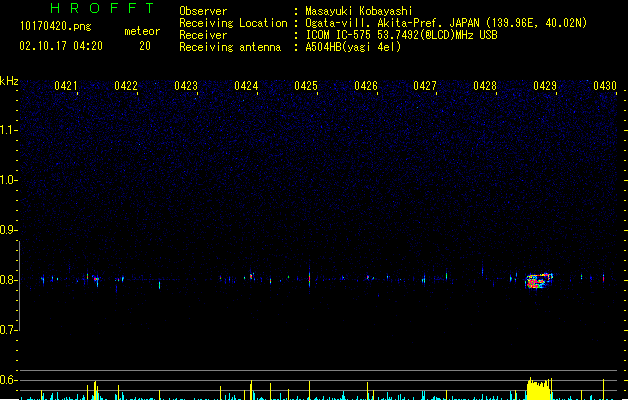Click the date stamp 02.10.17 04:20
This screenshot has width=629, height=400.
tap(61, 46)
